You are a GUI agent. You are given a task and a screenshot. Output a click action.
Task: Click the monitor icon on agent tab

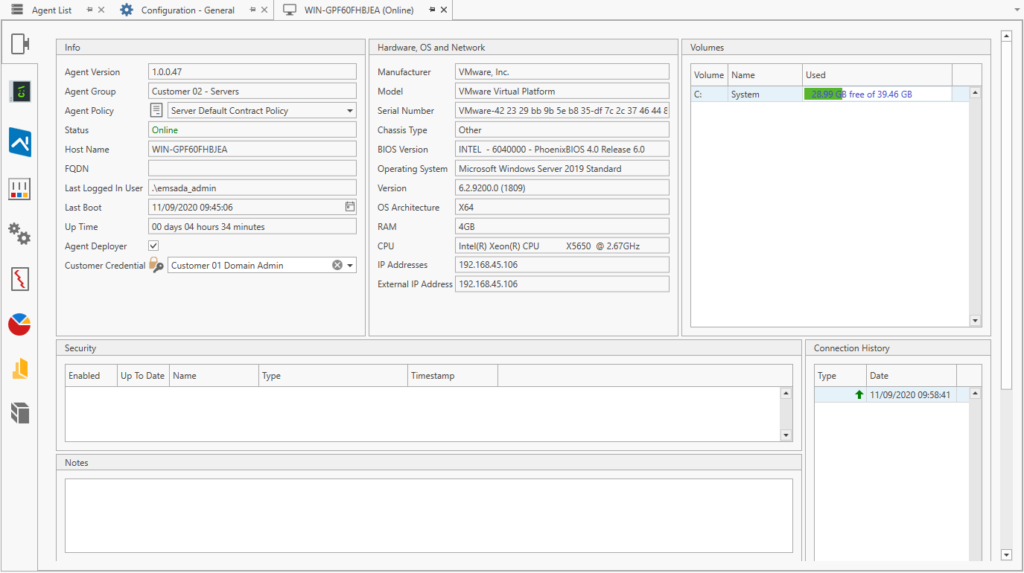289,10
